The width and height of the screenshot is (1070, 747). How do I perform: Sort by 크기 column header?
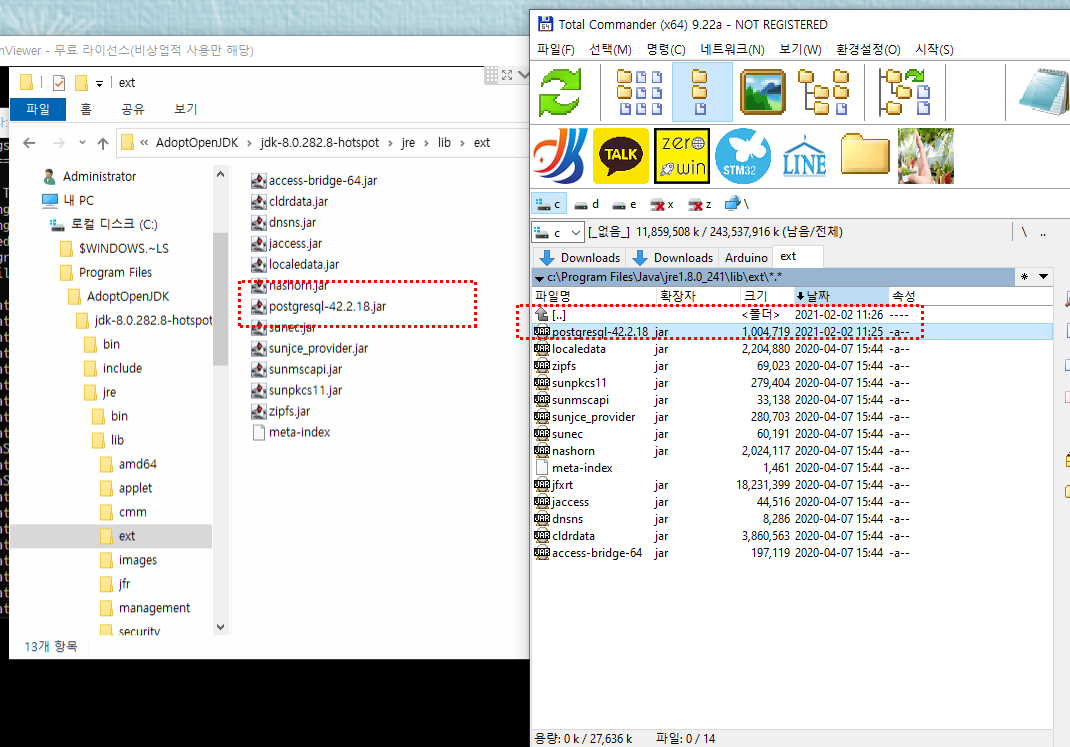pos(766,296)
